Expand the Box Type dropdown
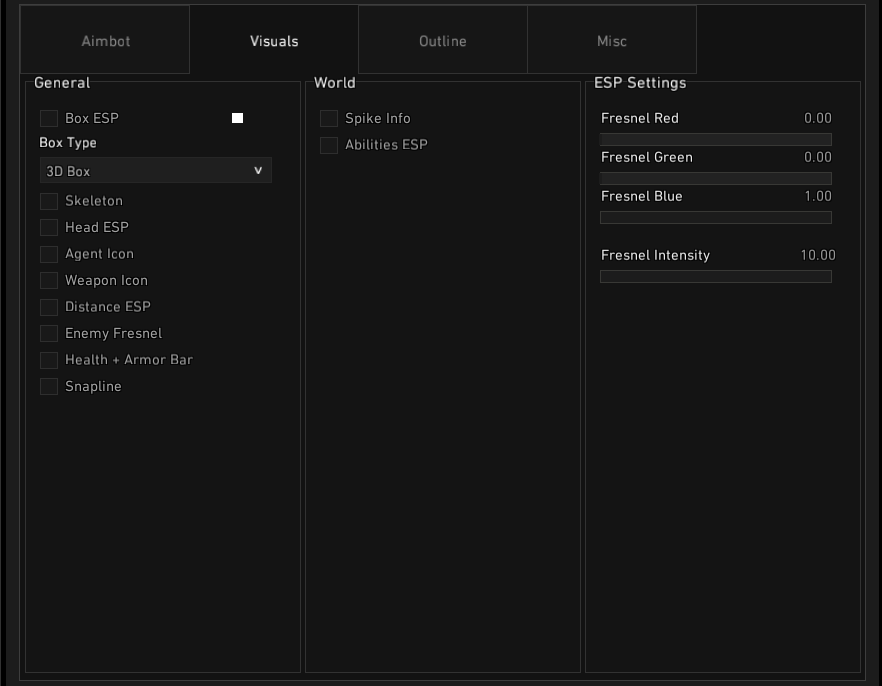 (x=155, y=171)
